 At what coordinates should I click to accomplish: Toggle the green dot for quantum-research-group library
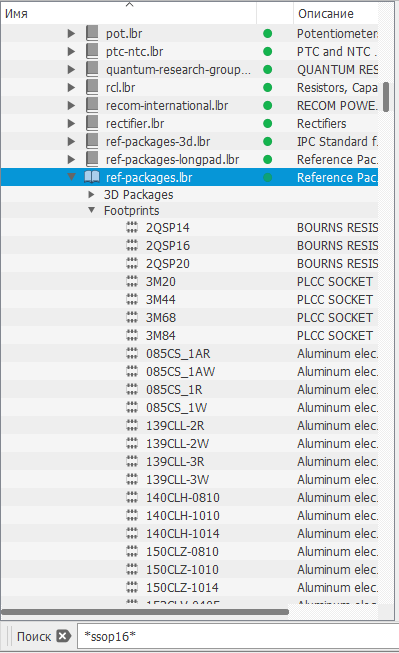coord(268,70)
